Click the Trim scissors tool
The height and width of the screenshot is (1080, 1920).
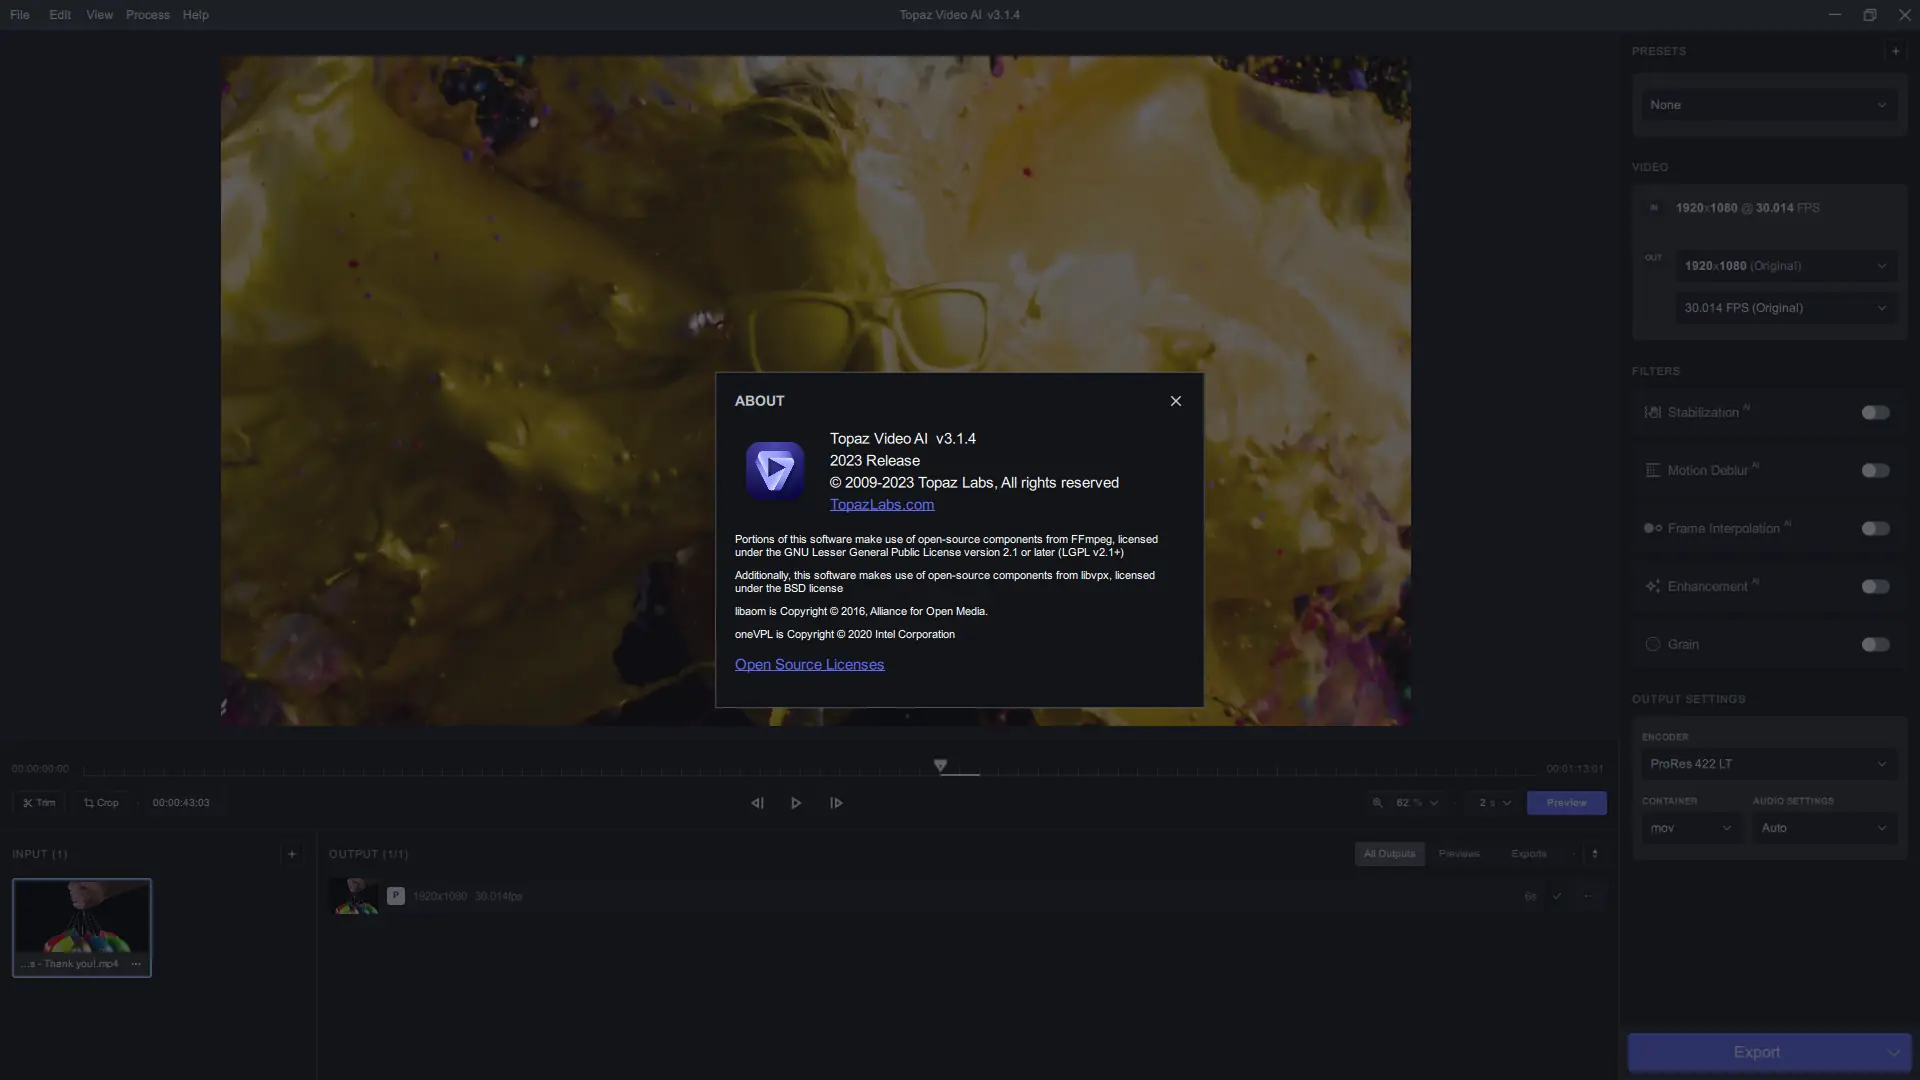(39, 803)
